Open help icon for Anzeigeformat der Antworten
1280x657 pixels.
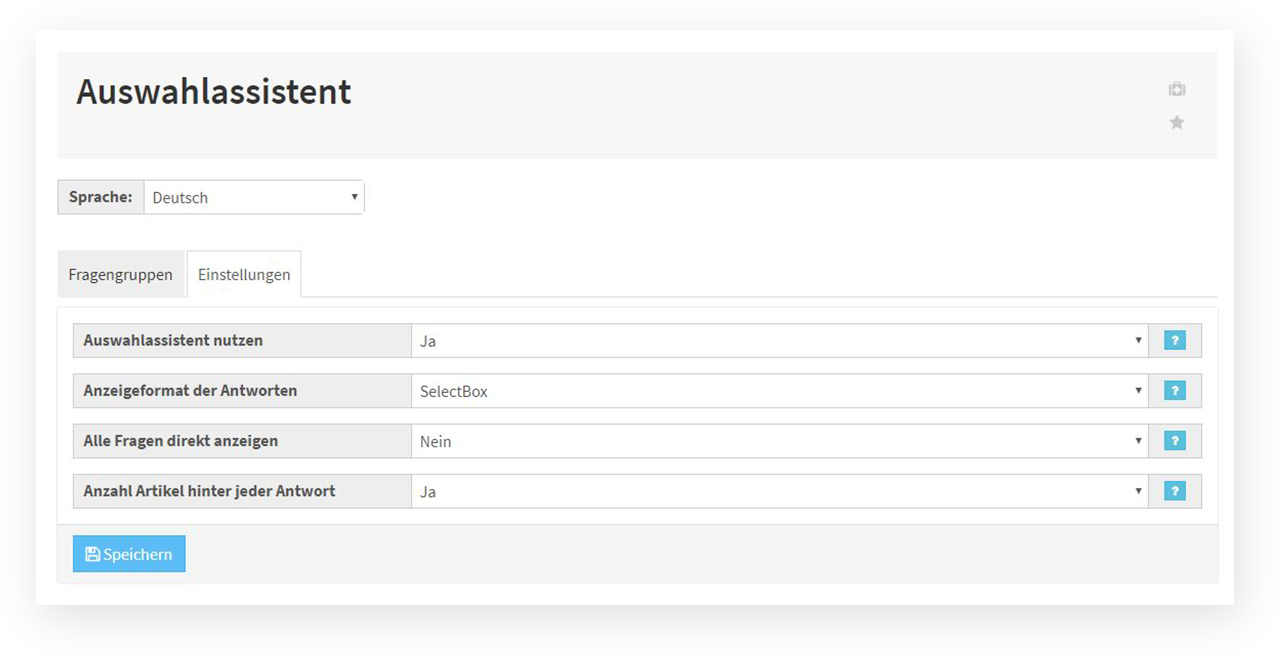[x=1175, y=391]
